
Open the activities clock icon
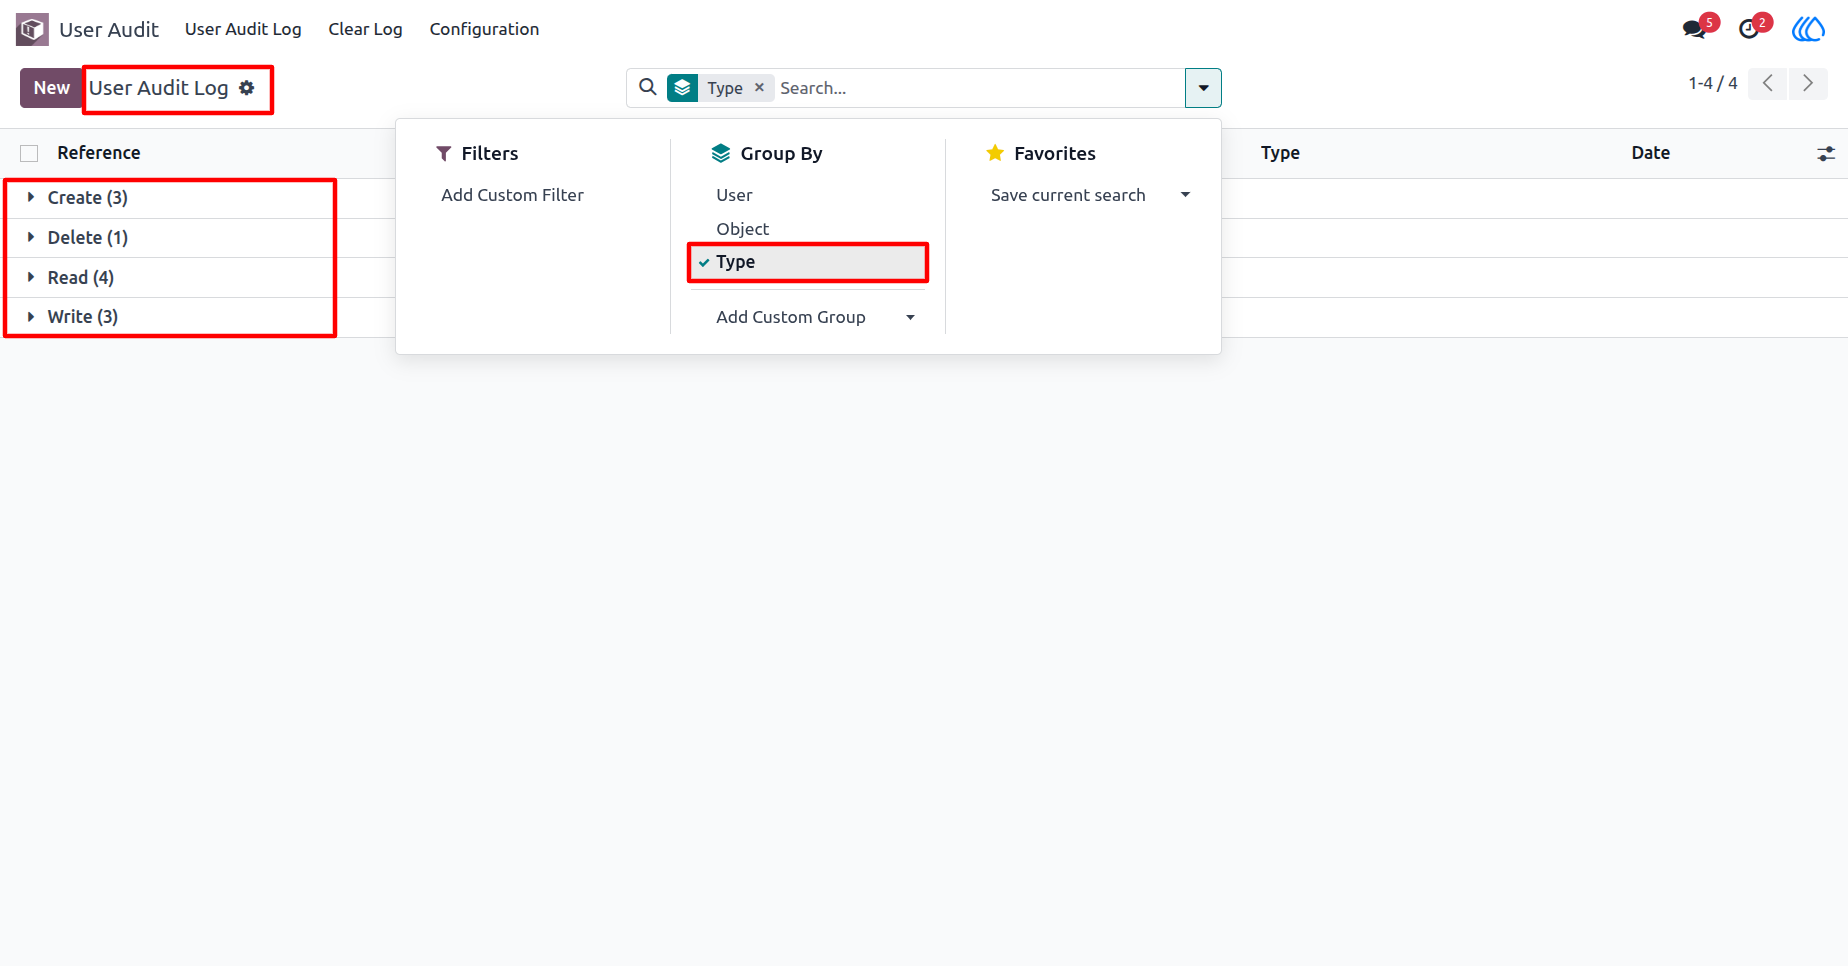1749,29
